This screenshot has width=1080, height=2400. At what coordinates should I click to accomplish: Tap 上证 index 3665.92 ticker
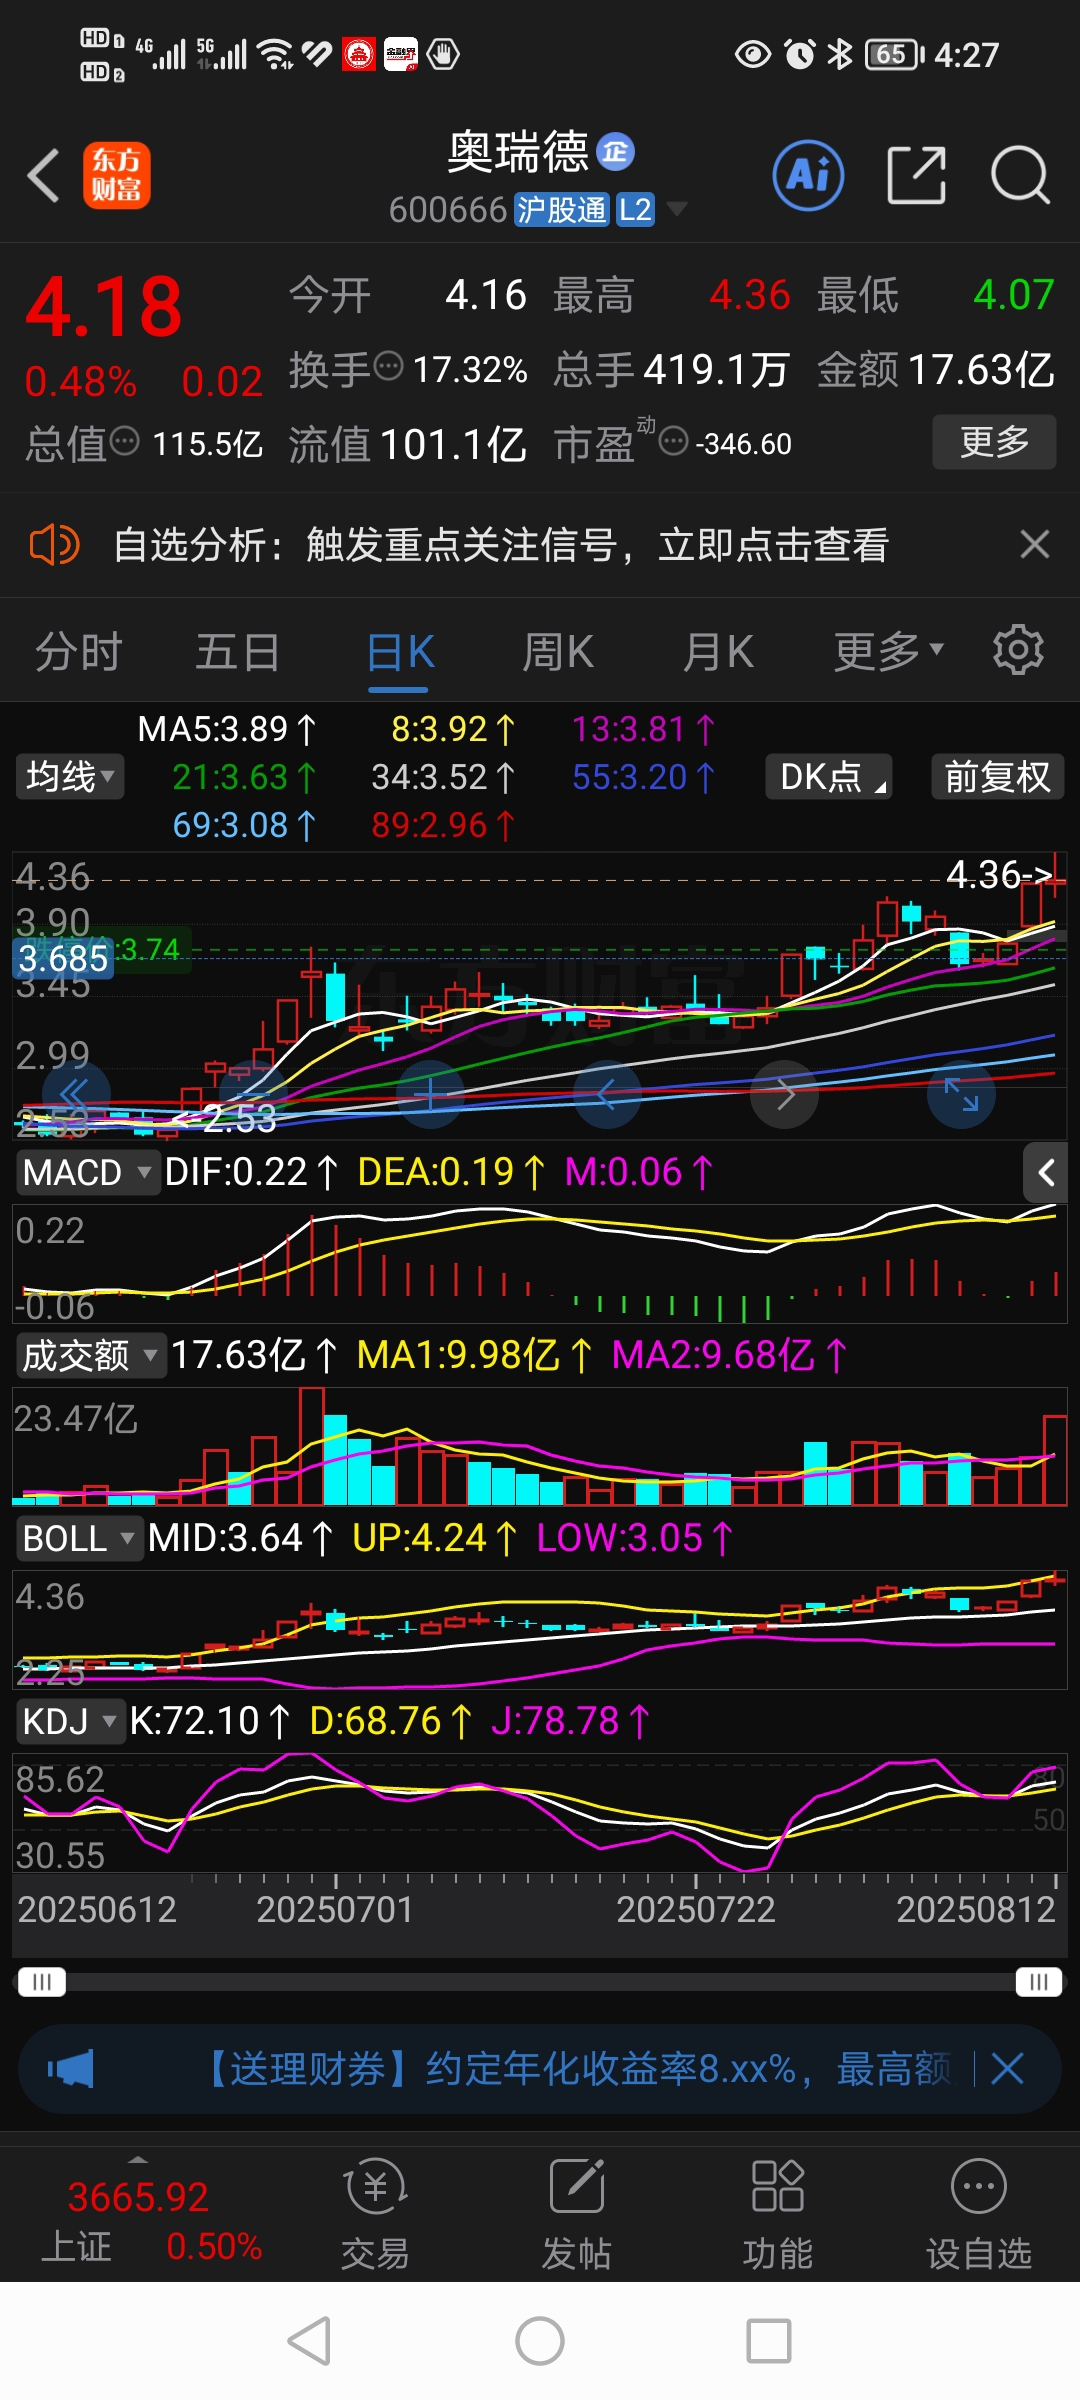tap(150, 2221)
